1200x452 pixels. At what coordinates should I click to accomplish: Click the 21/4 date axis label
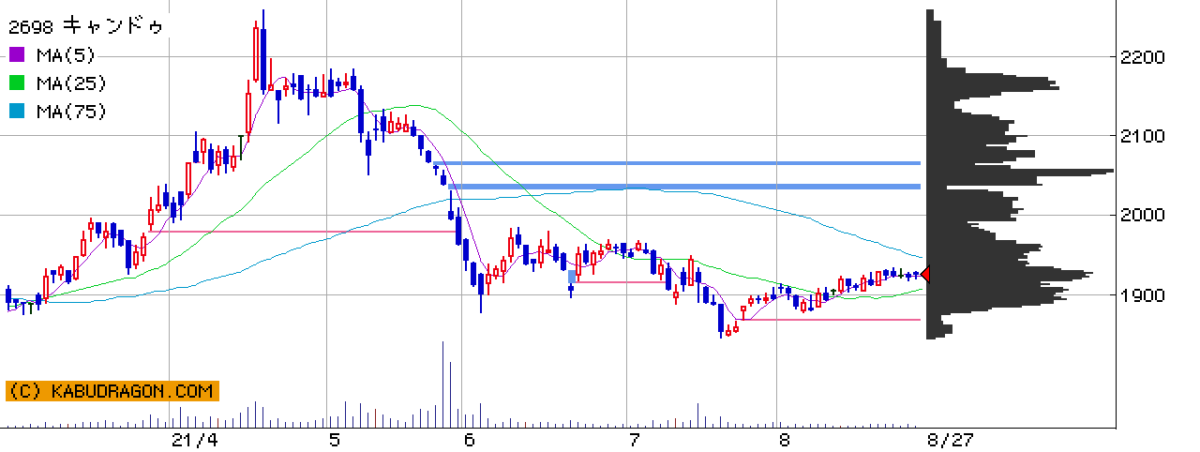[194, 440]
